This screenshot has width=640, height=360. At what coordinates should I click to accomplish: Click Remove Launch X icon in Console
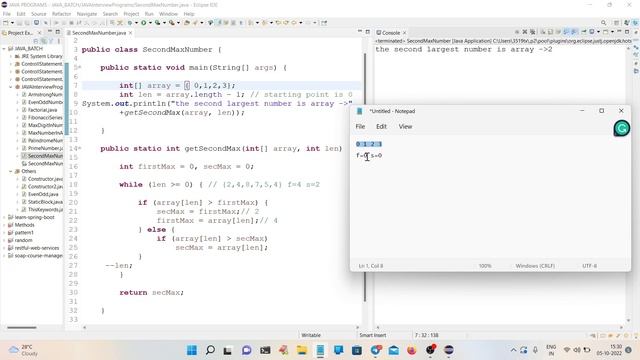[x=525, y=32]
